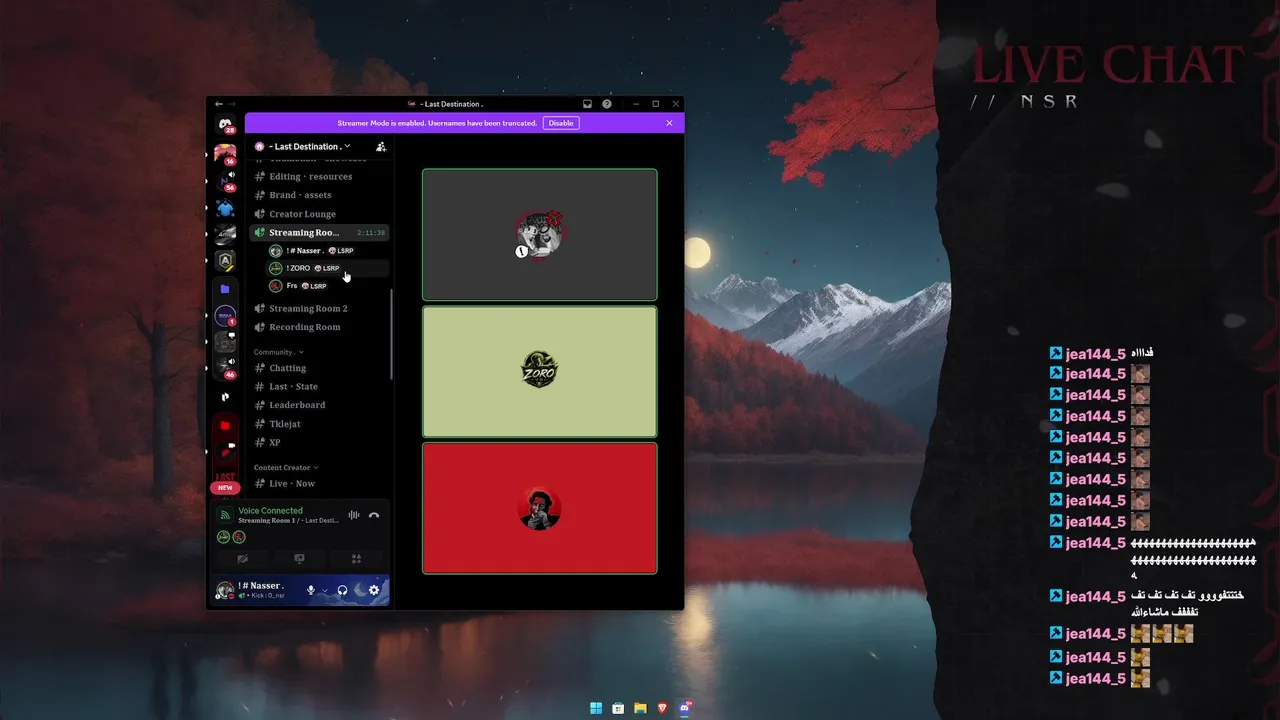Open user settings gear icon
The image size is (1280, 720).
tap(374, 590)
